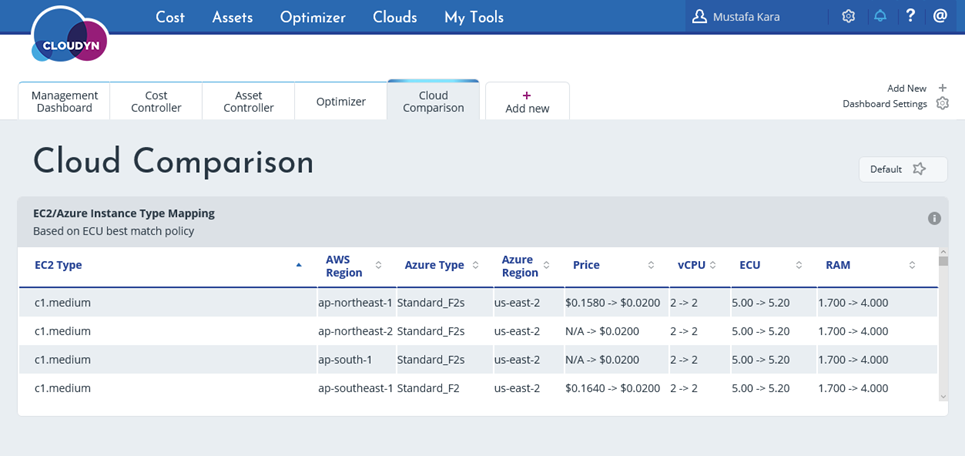This screenshot has width=965, height=456.
Task: Click the Default button
Action: (x=903, y=169)
